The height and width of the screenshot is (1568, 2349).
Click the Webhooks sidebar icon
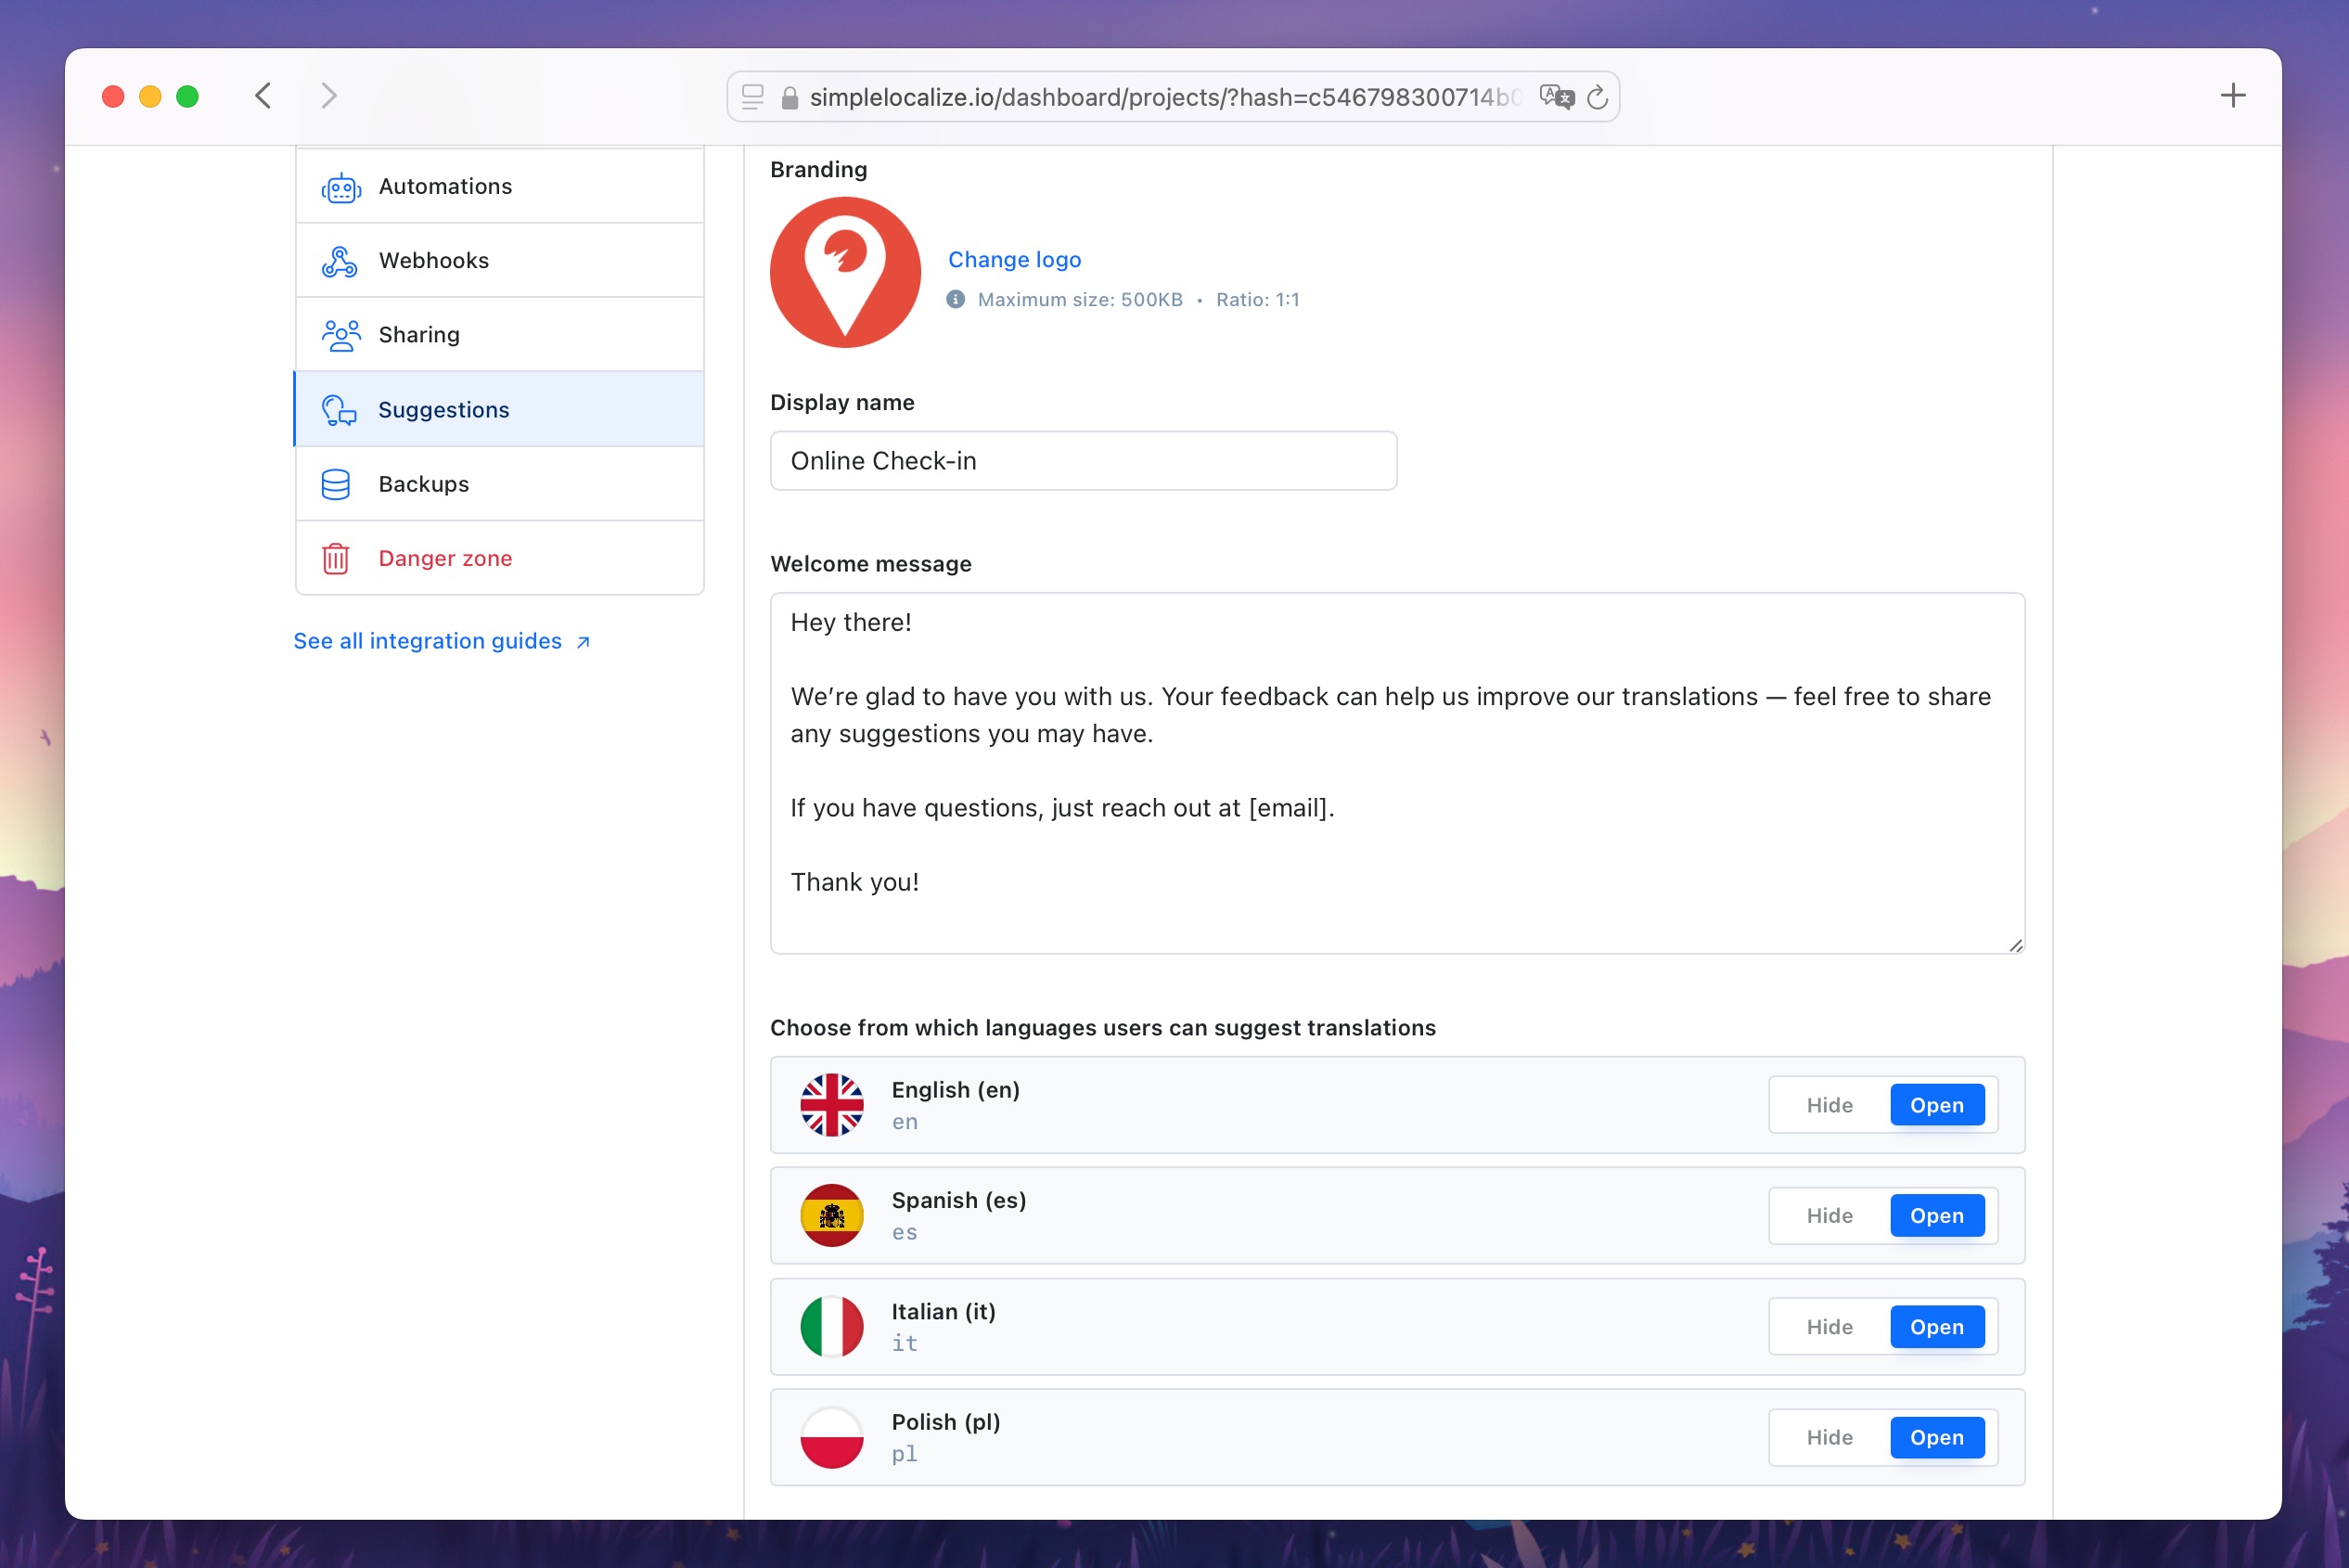tap(340, 259)
